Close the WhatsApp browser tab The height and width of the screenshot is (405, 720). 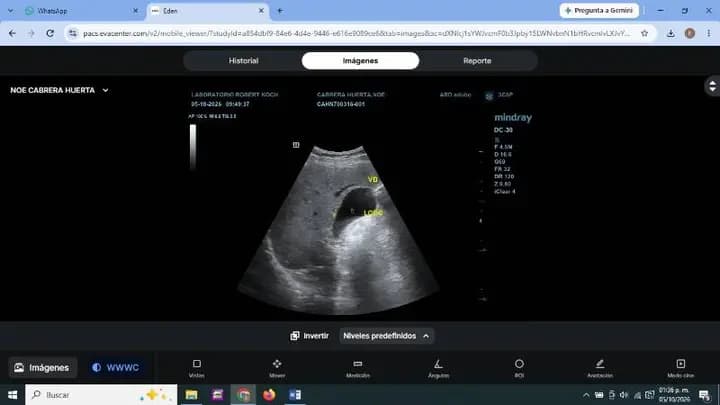point(135,11)
